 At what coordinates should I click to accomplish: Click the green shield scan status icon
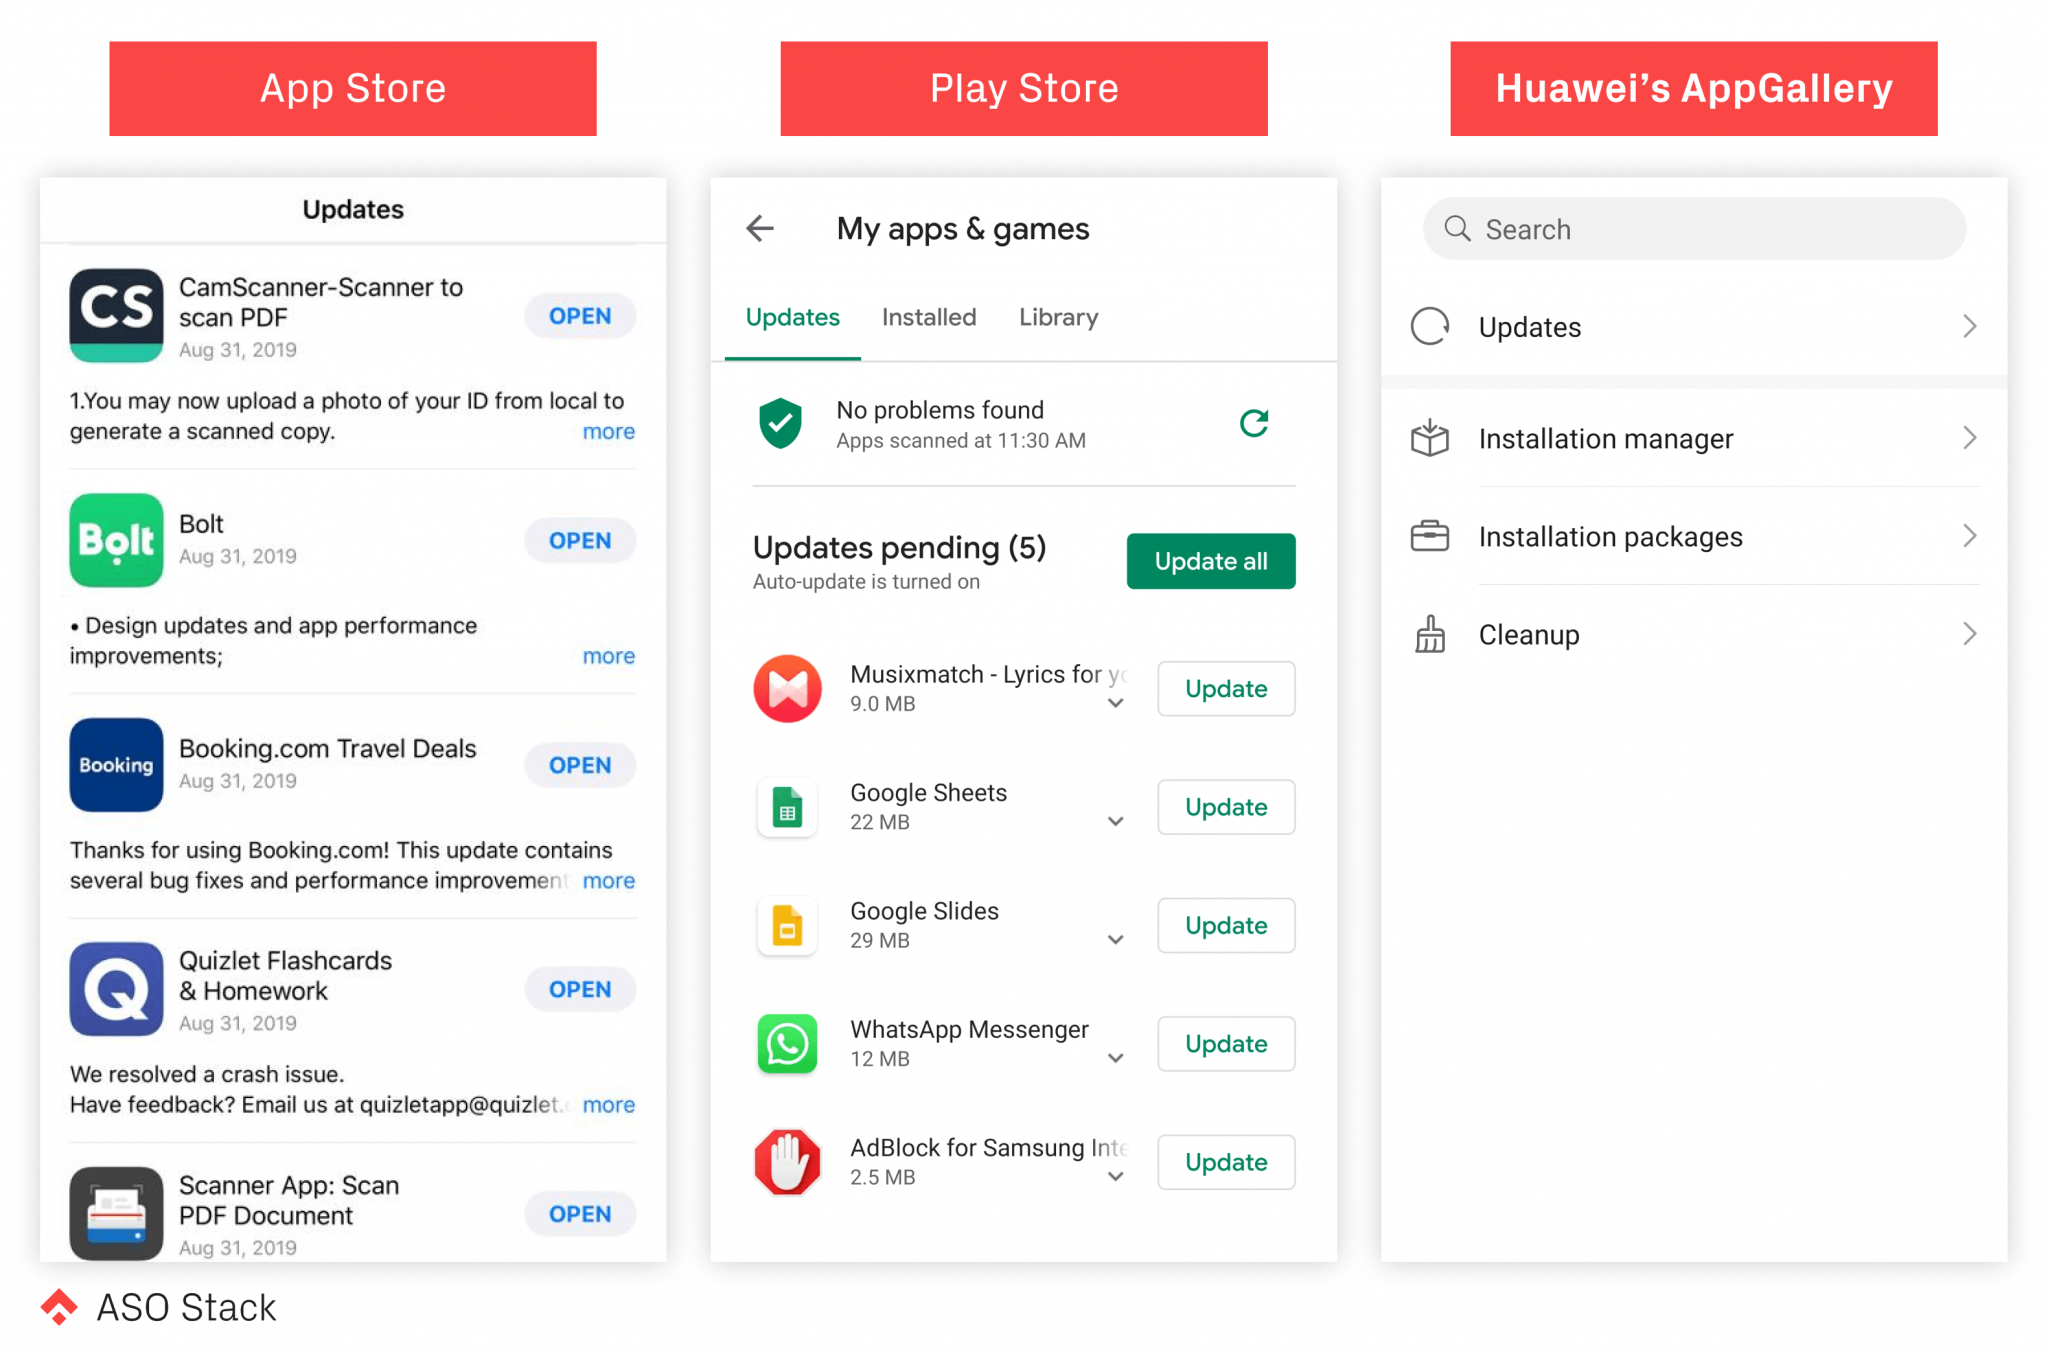(x=781, y=423)
